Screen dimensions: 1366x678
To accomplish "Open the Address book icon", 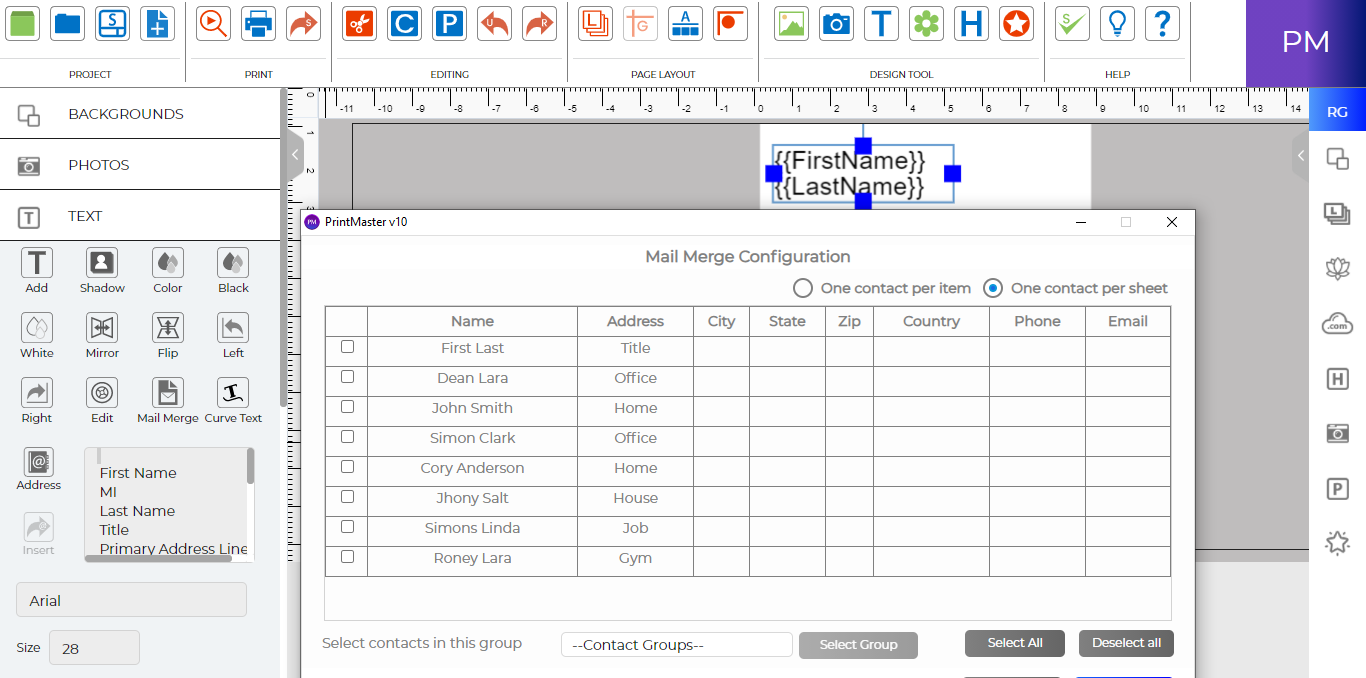I will (x=39, y=462).
